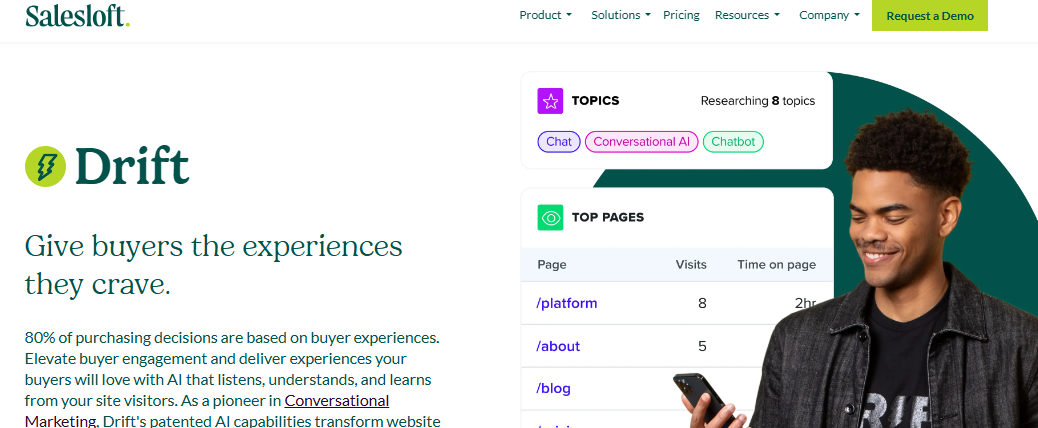Viewport: 1038px width, 428px height.
Task: Follow the Conversational Marketing hyperlink
Action: coord(336,401)
